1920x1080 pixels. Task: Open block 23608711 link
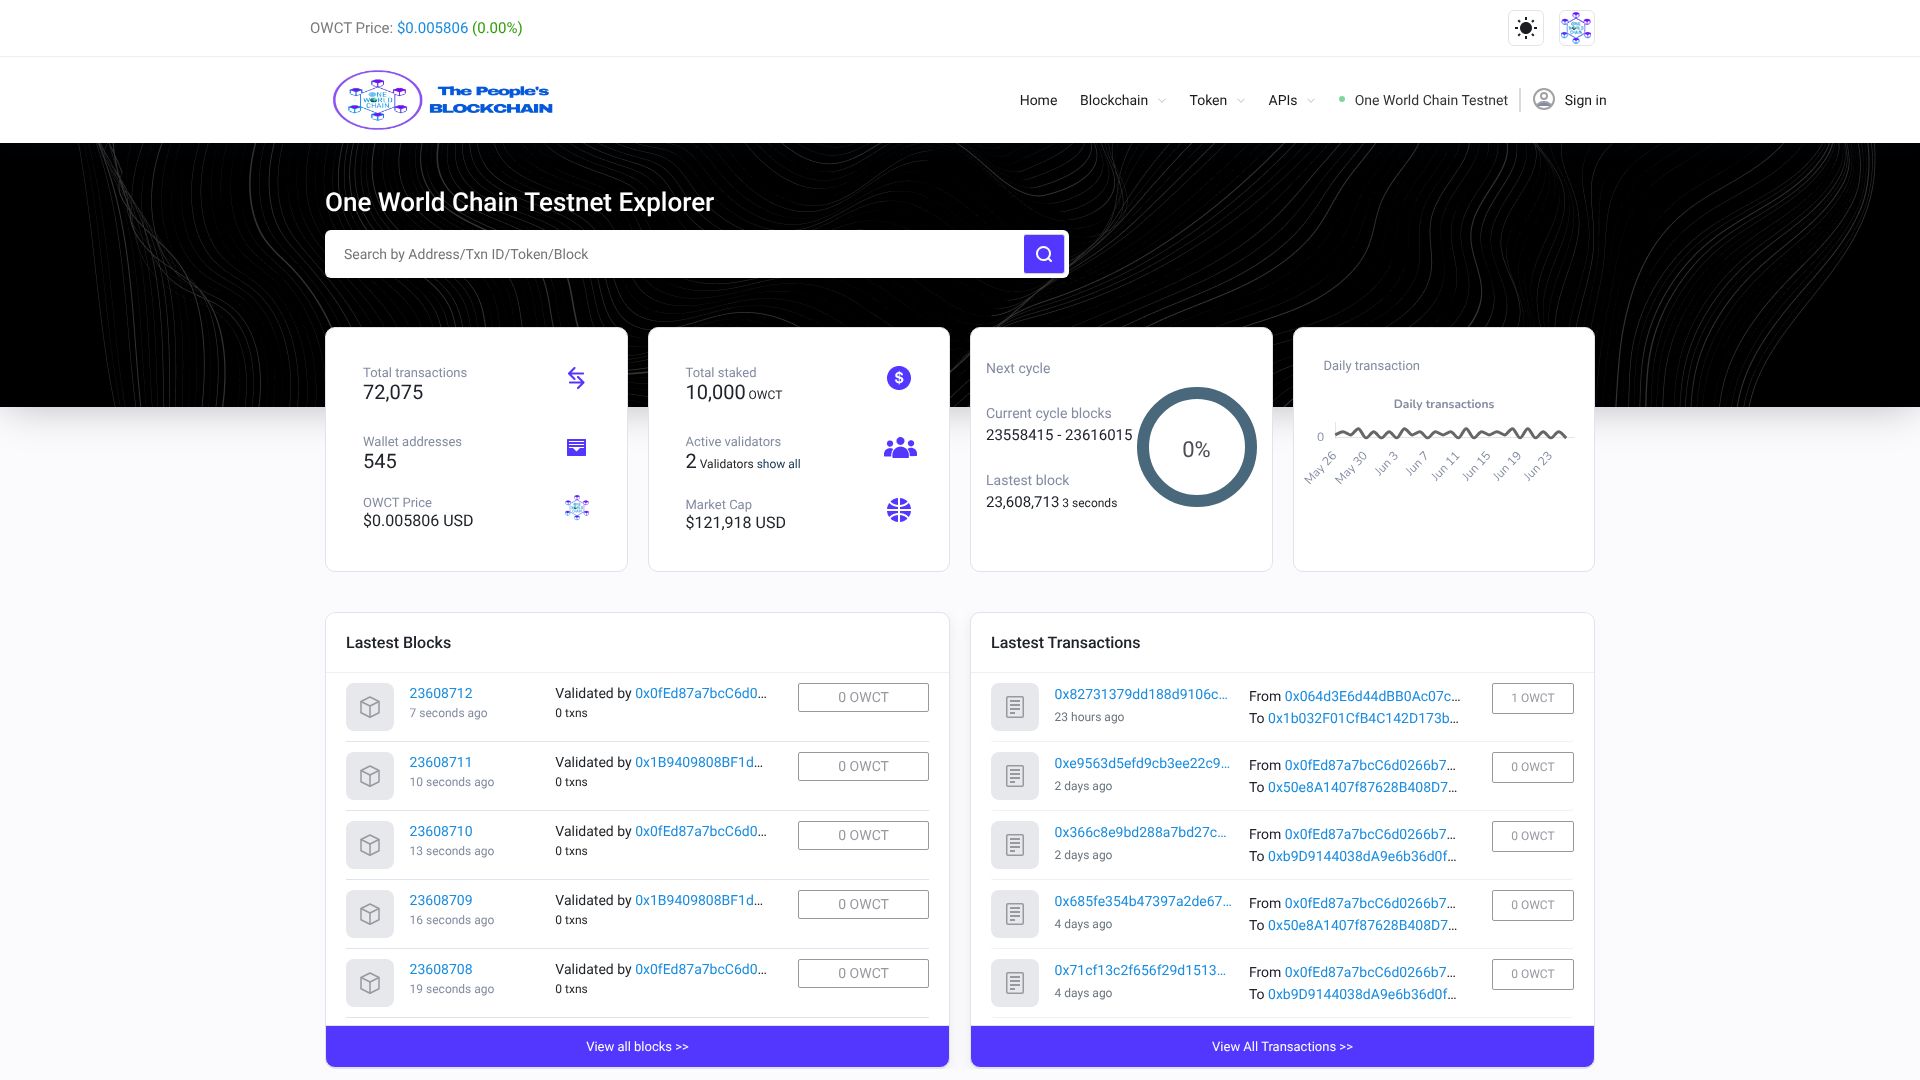click(440, 762)
